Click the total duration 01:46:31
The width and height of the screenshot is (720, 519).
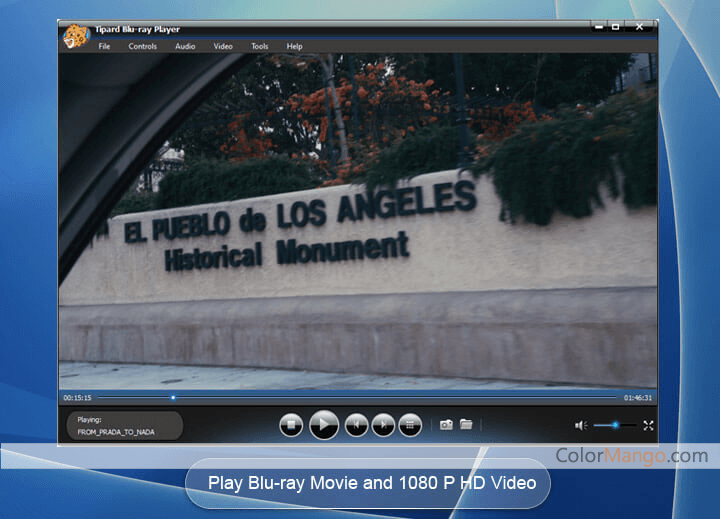pyautogui.click(x=638, y=398)
